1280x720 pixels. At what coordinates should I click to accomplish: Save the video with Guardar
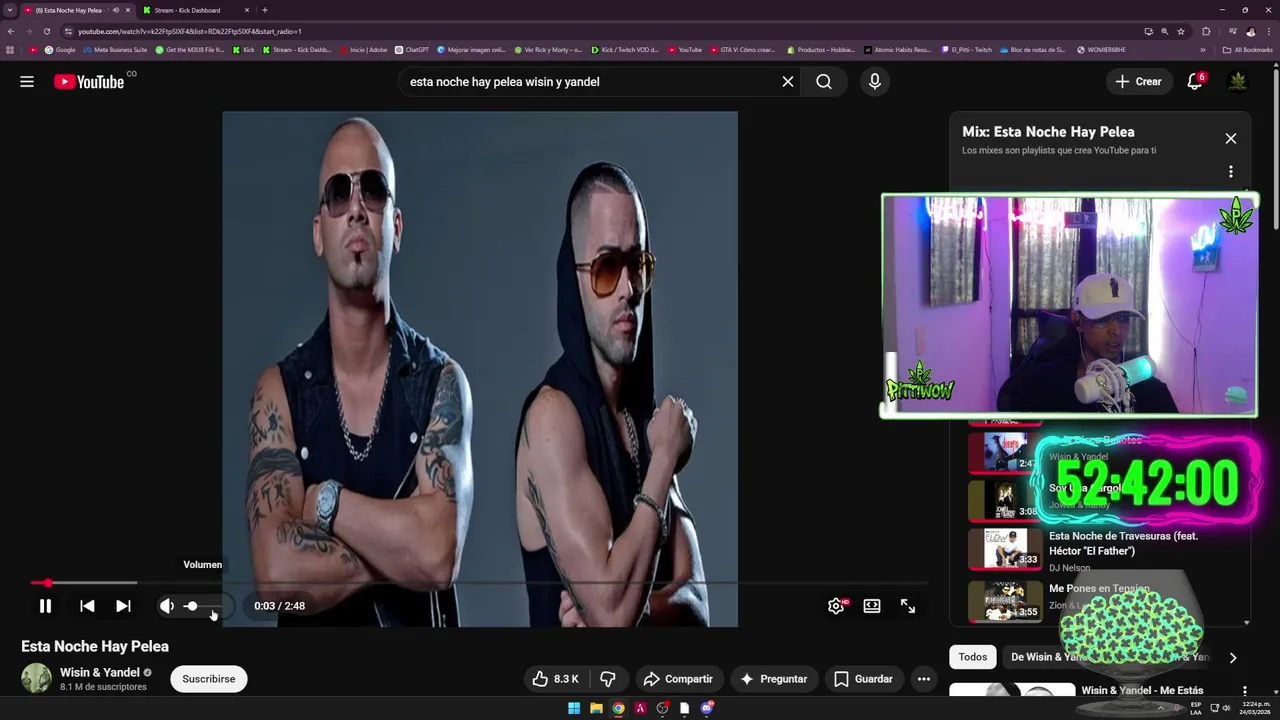(863, 679)
